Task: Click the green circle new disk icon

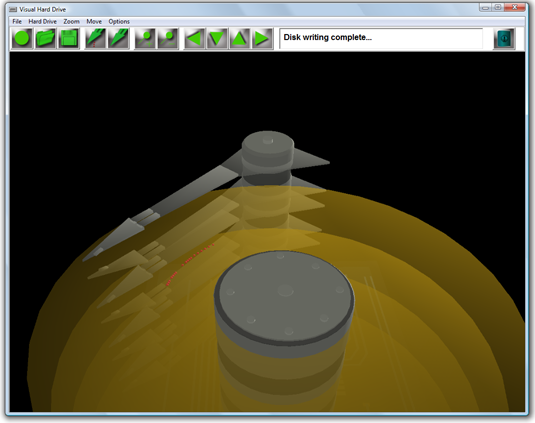Action: [x=22, y=39]
